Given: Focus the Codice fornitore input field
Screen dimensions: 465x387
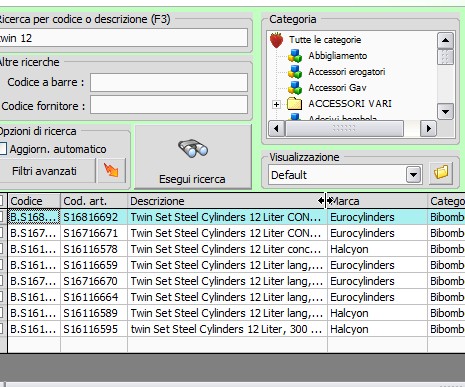Looking at the screenshot, I should pyautogui.click(x=169, y=105).
